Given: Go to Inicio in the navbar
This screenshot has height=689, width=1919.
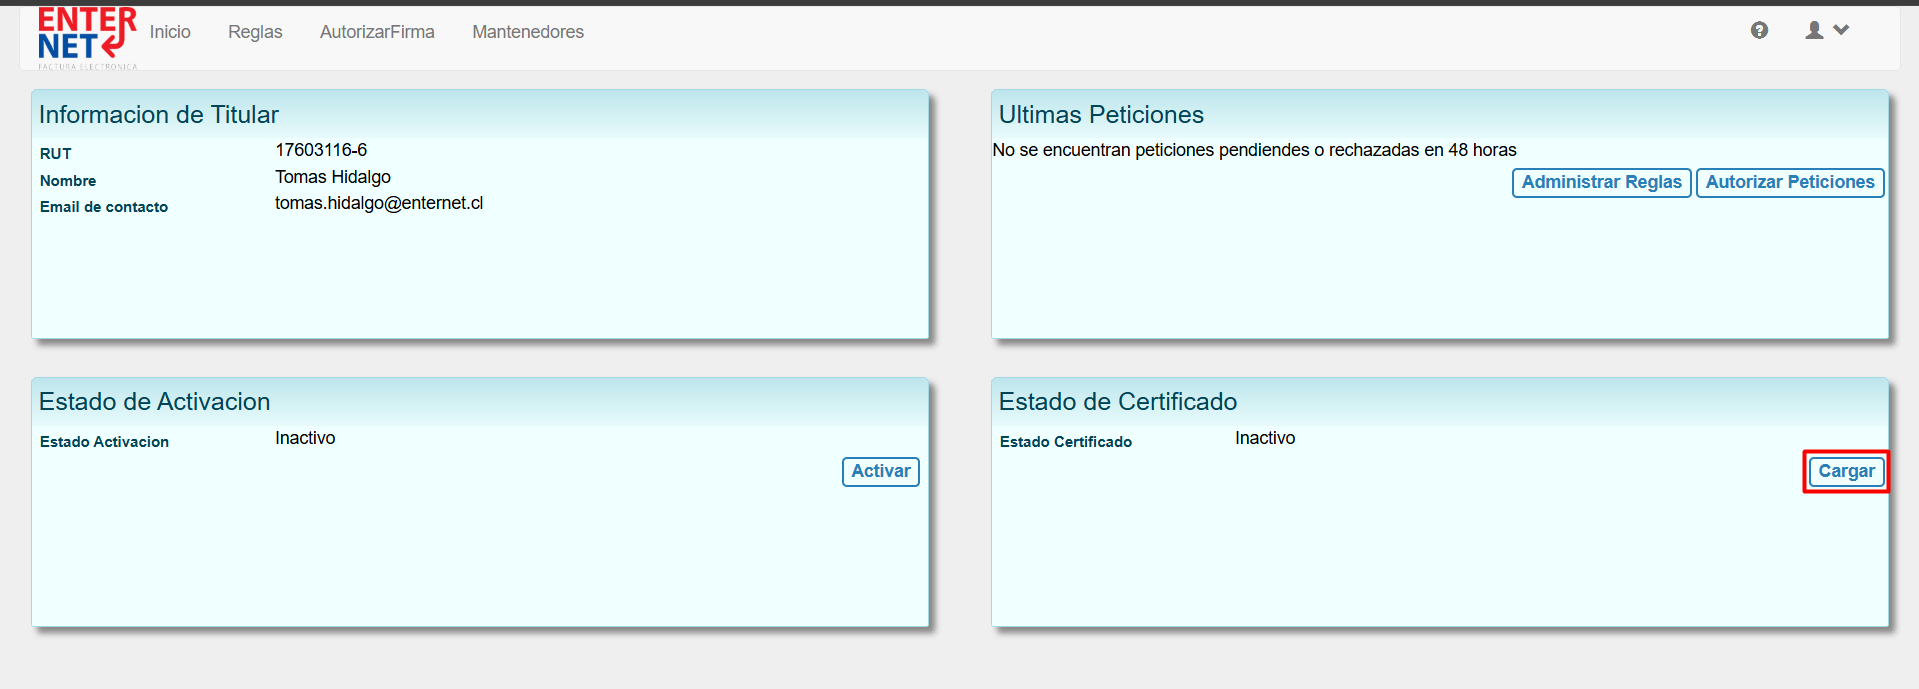Looking at the screenshot, I should pyautogui.click(x=170, y=32).
